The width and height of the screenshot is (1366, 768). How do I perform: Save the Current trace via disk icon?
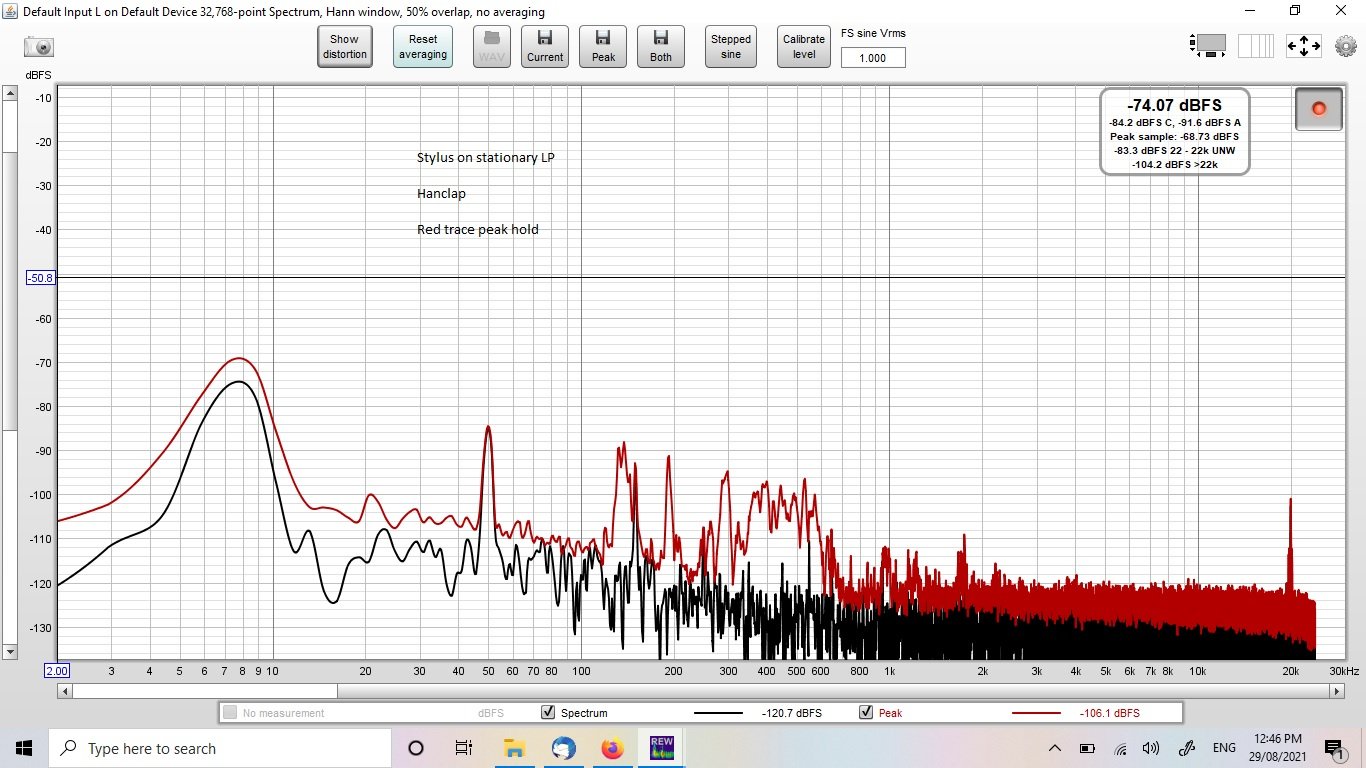(545, 47)
